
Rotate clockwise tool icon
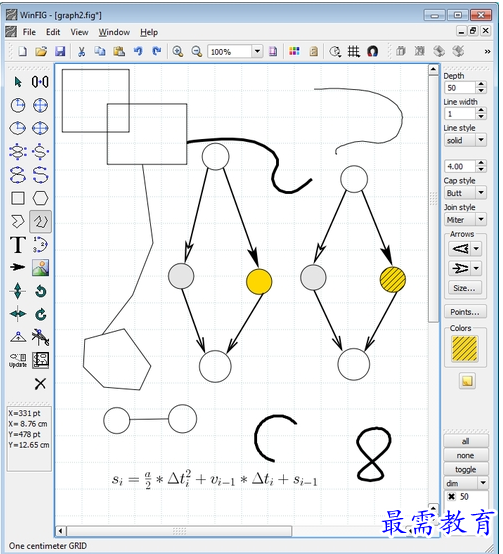tap(41, 314)
